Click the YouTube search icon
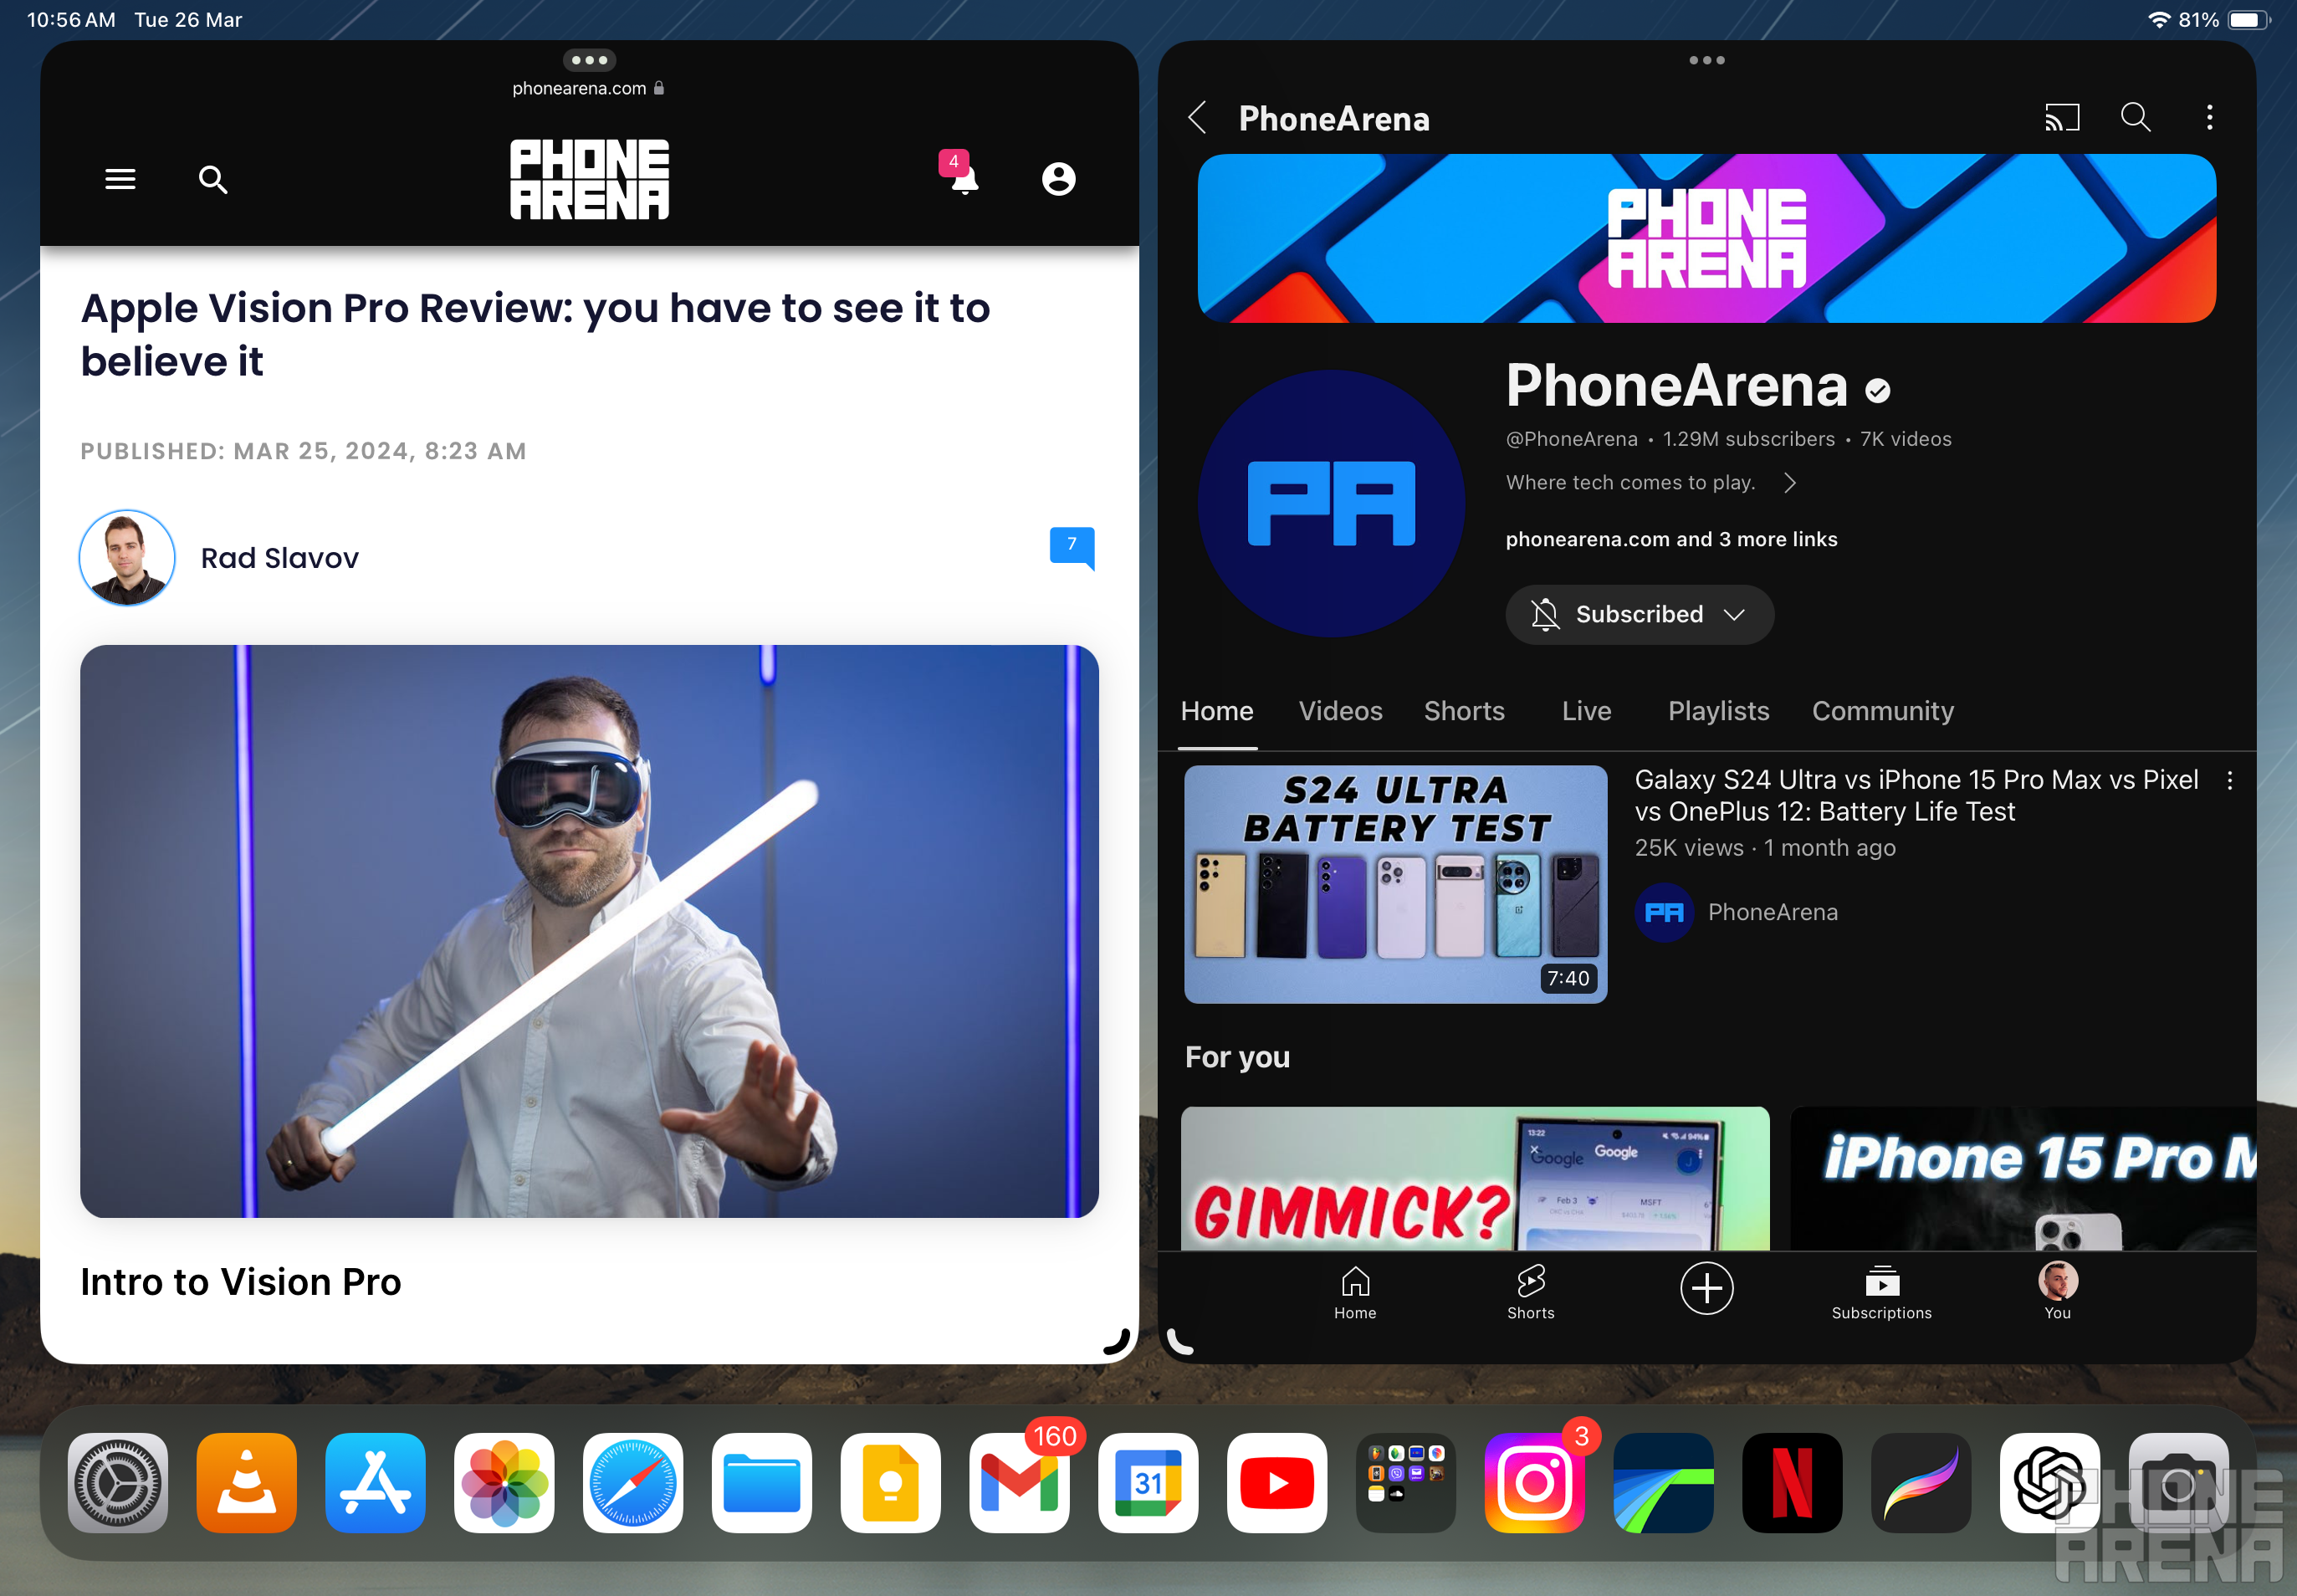The width and height of the screenshot is (2297, 1596). click(2136, 117)
